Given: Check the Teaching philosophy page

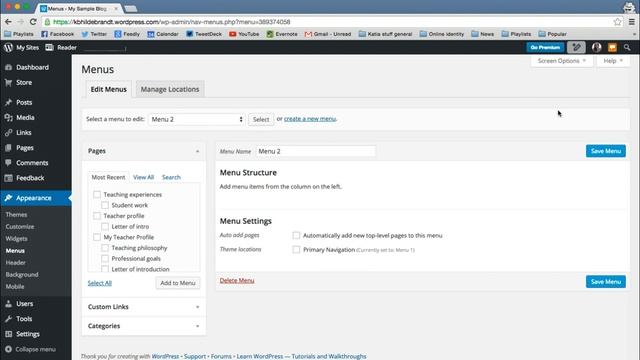Looking at the screenshot, I should click(x=105, y=248).
